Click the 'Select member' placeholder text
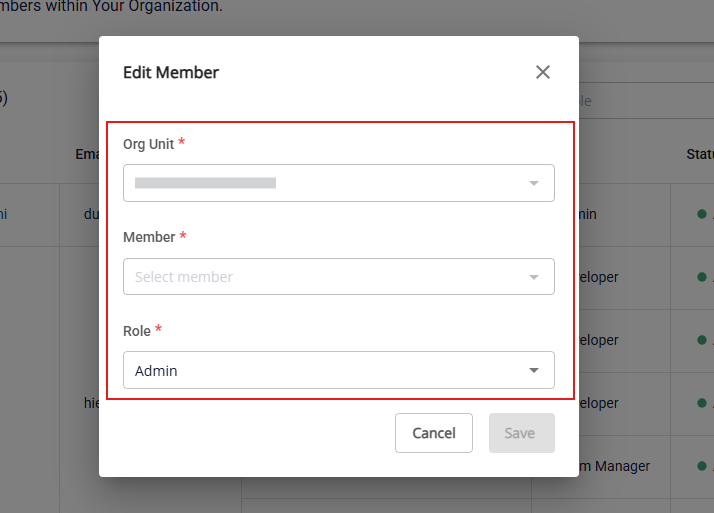Screen dimensions: 714x513 [x=184, y=277]
